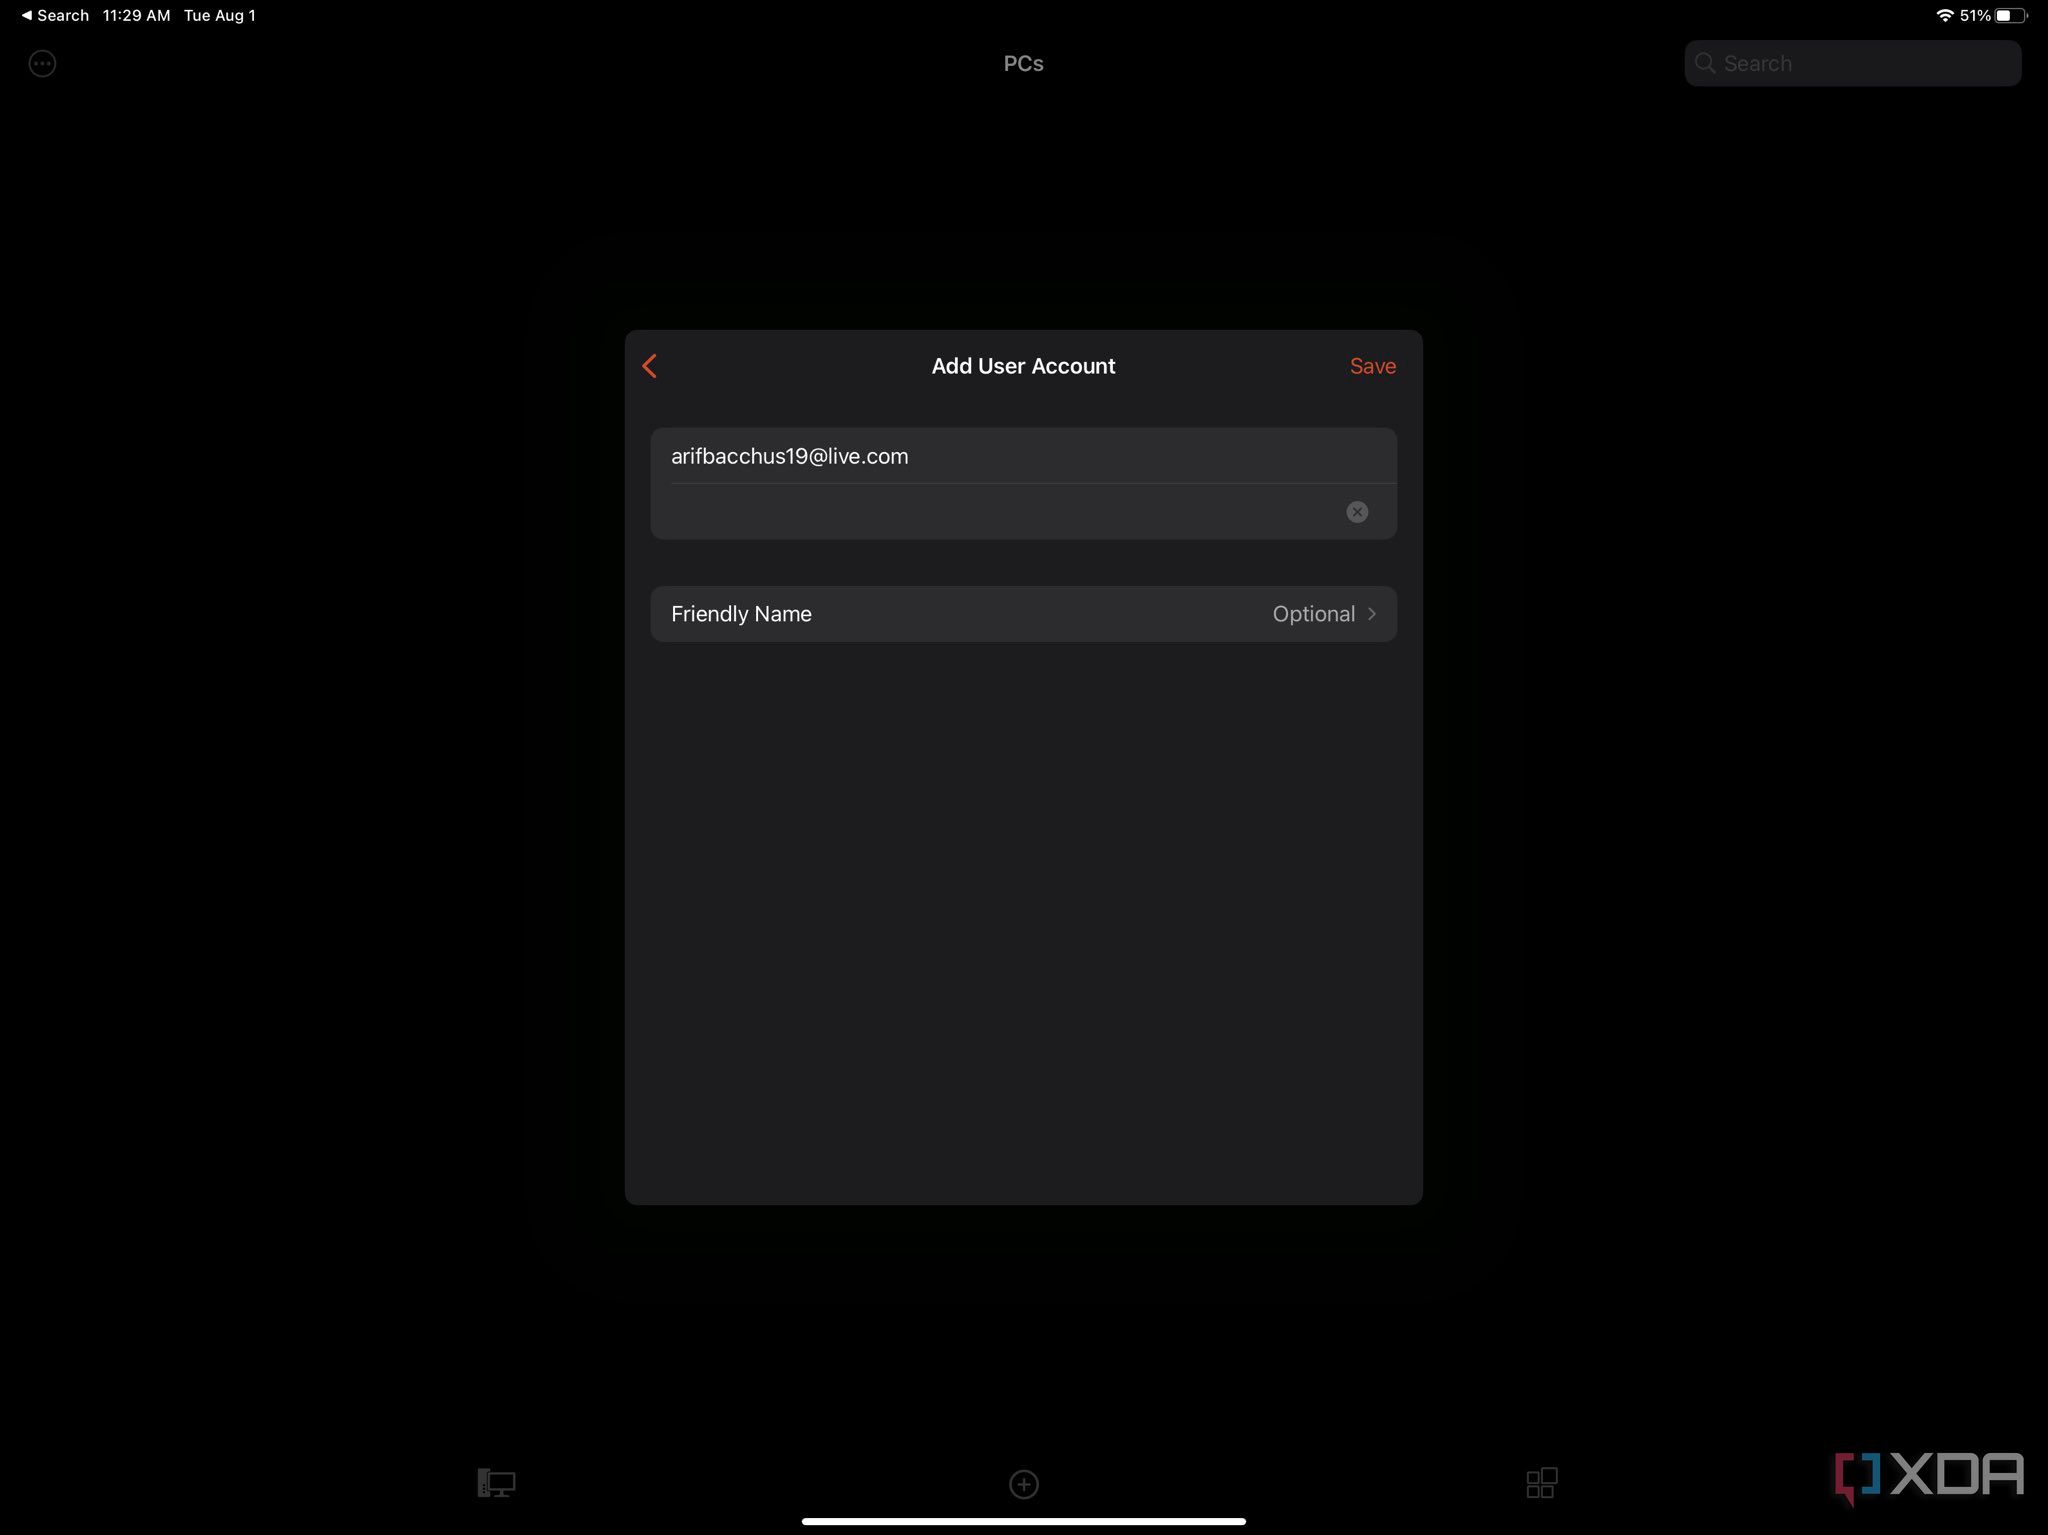Tap the more options ellipsis icon
This screenshot has width=2048, height=1535.
tap(42, 63)
